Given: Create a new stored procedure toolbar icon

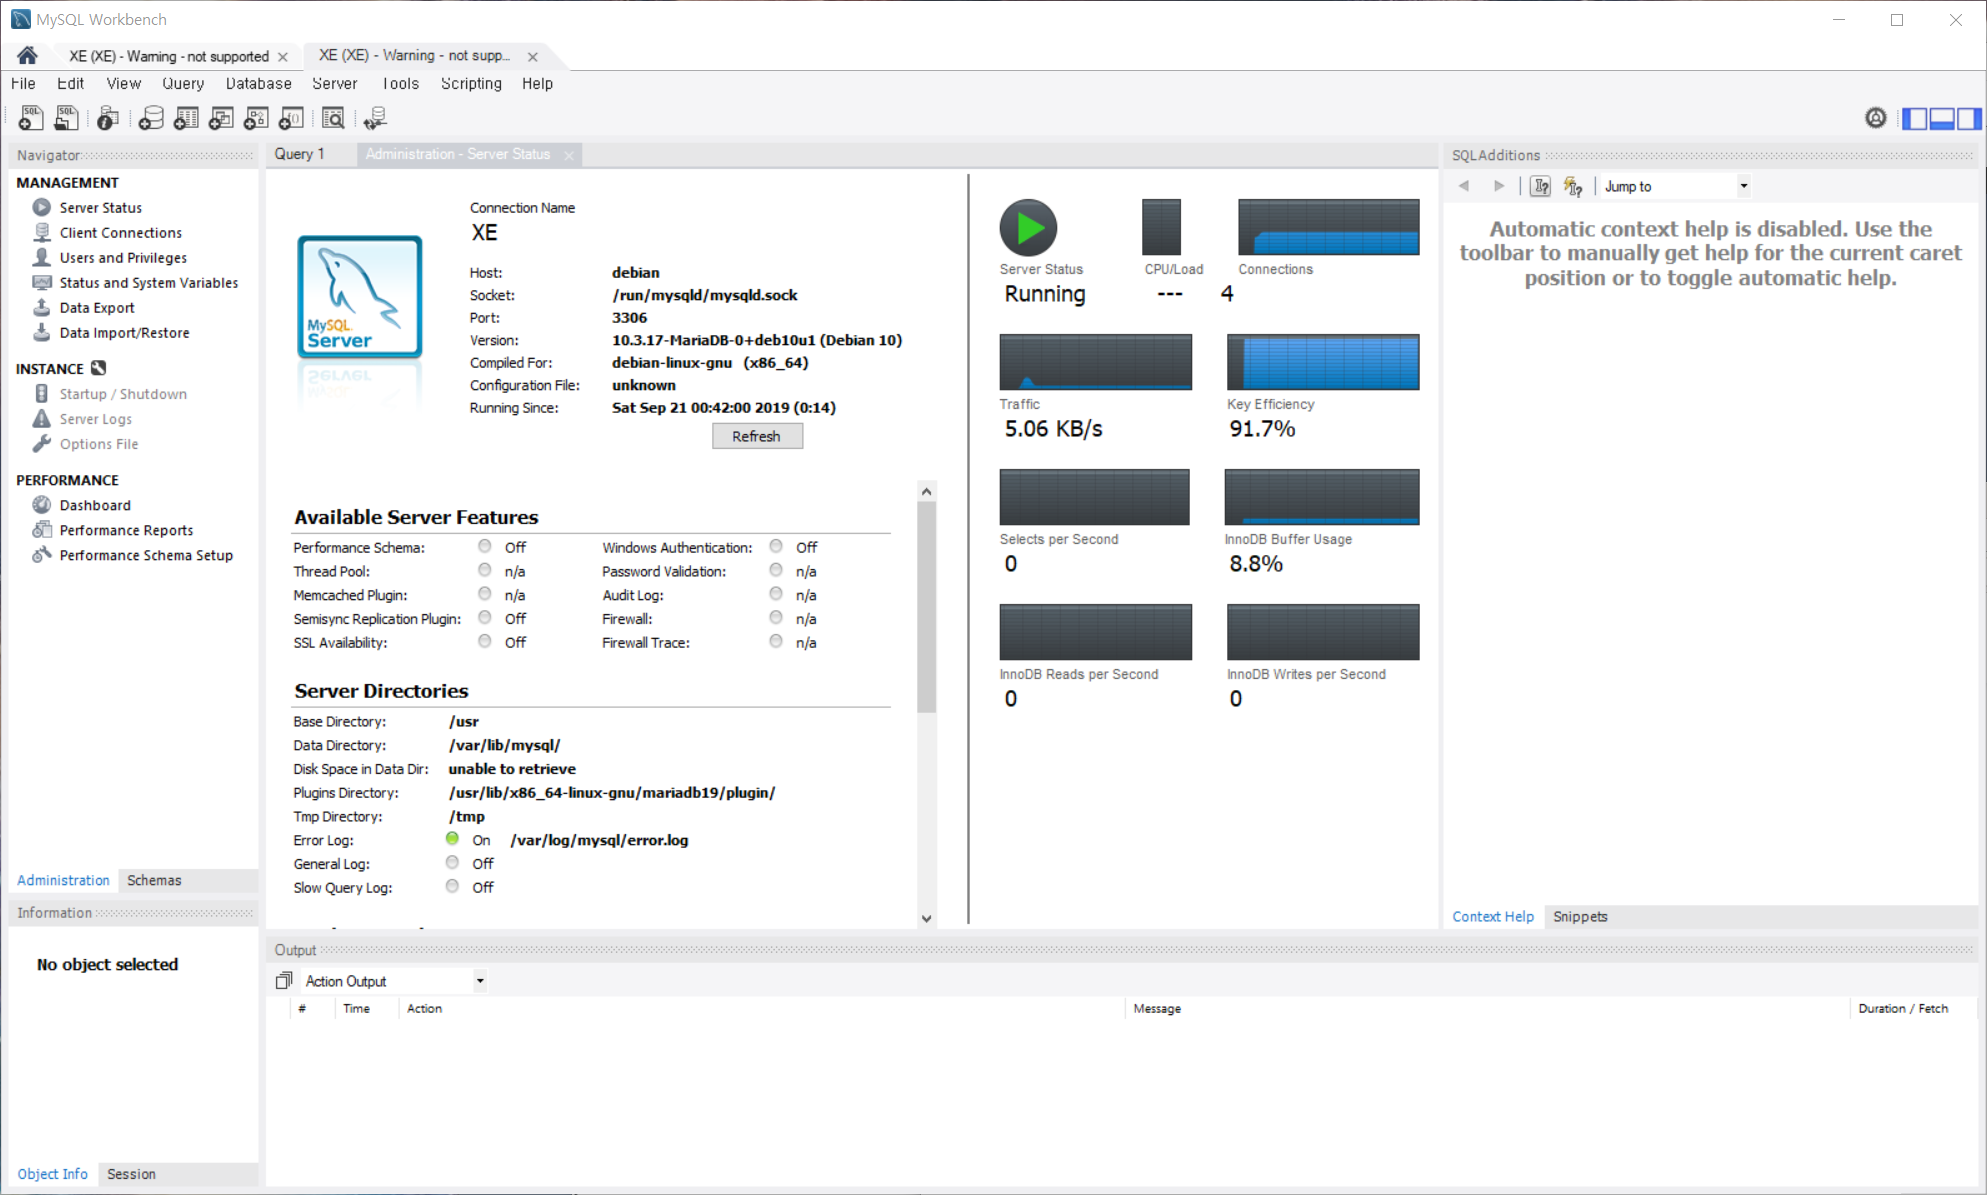Looking at the screenshot, I should point(256,118).
